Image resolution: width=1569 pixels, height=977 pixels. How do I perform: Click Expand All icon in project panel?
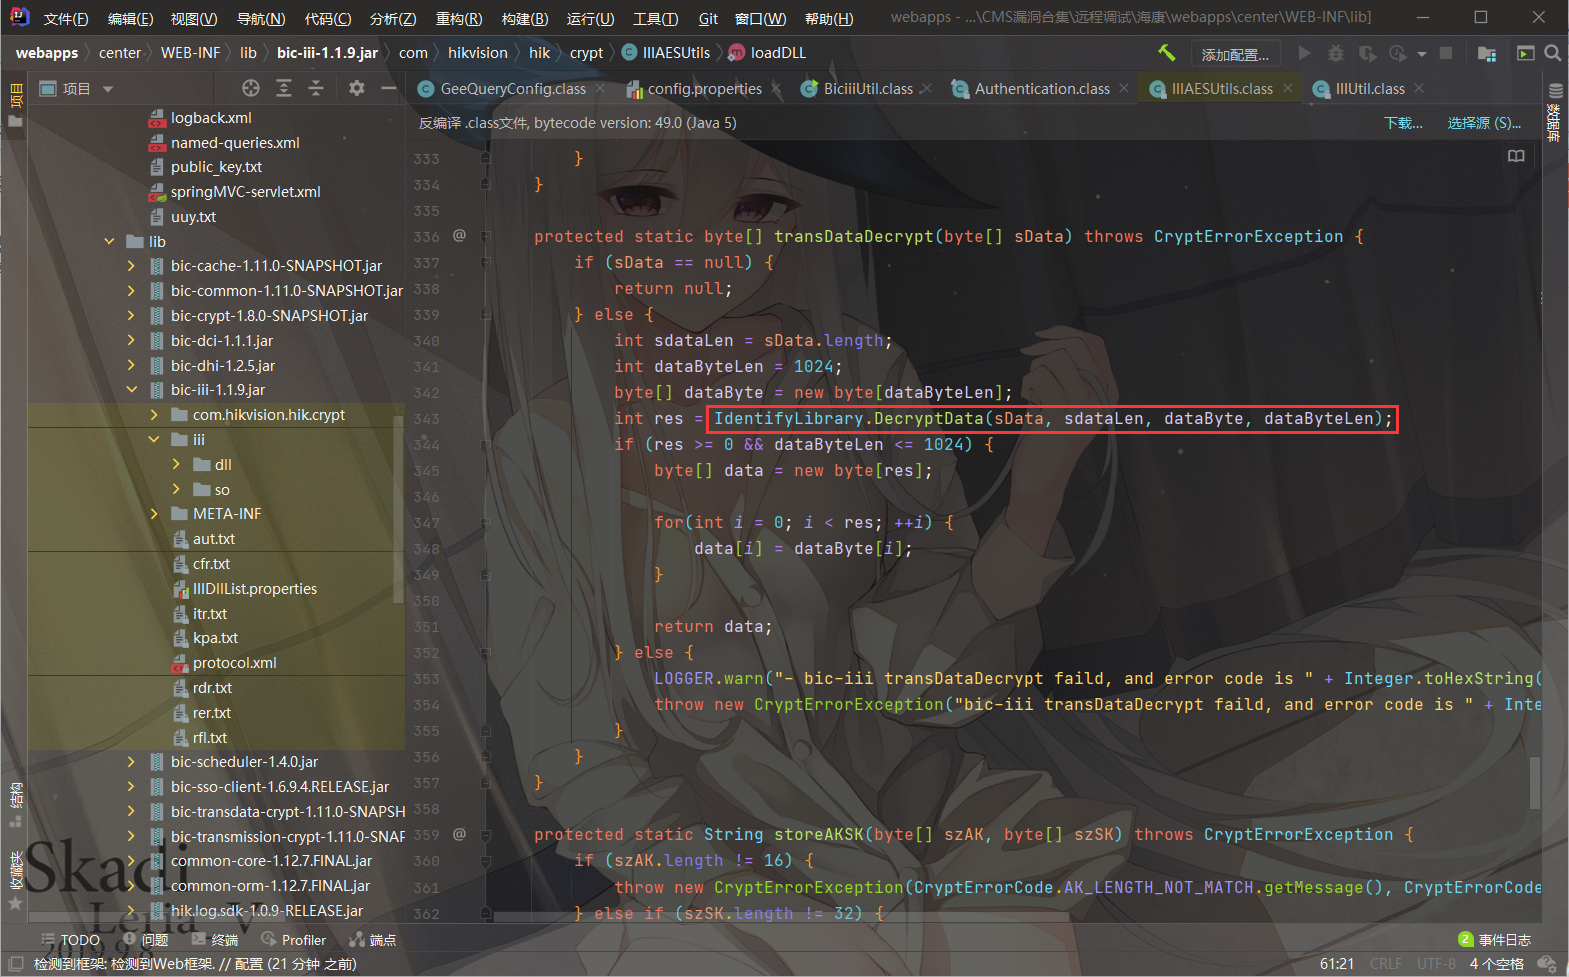pos(284,89)
